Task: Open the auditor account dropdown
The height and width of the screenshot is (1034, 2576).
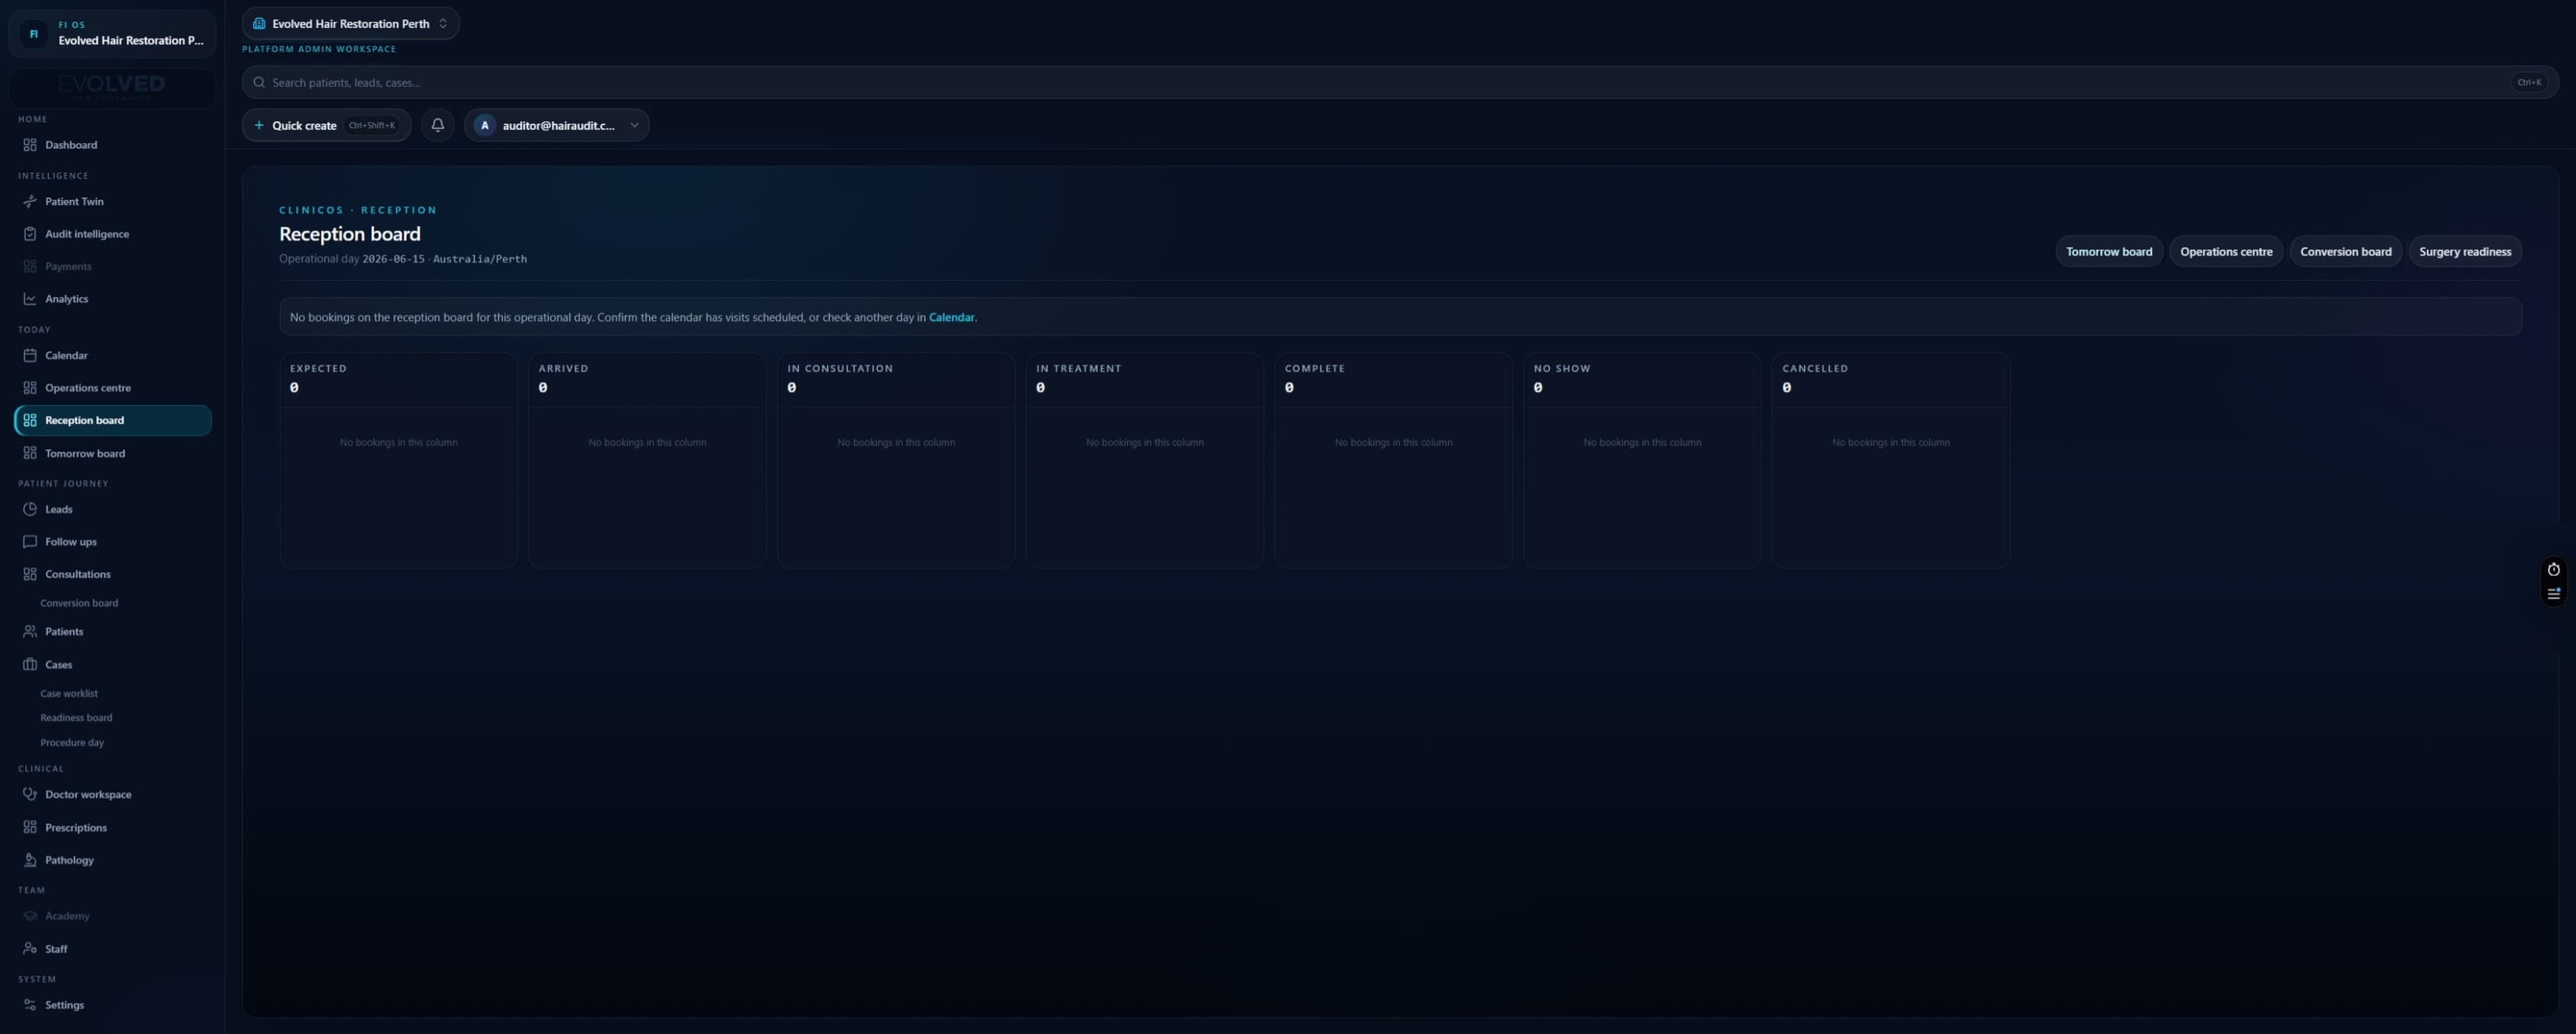Action: pyautogui.click(x=556, y=125)
